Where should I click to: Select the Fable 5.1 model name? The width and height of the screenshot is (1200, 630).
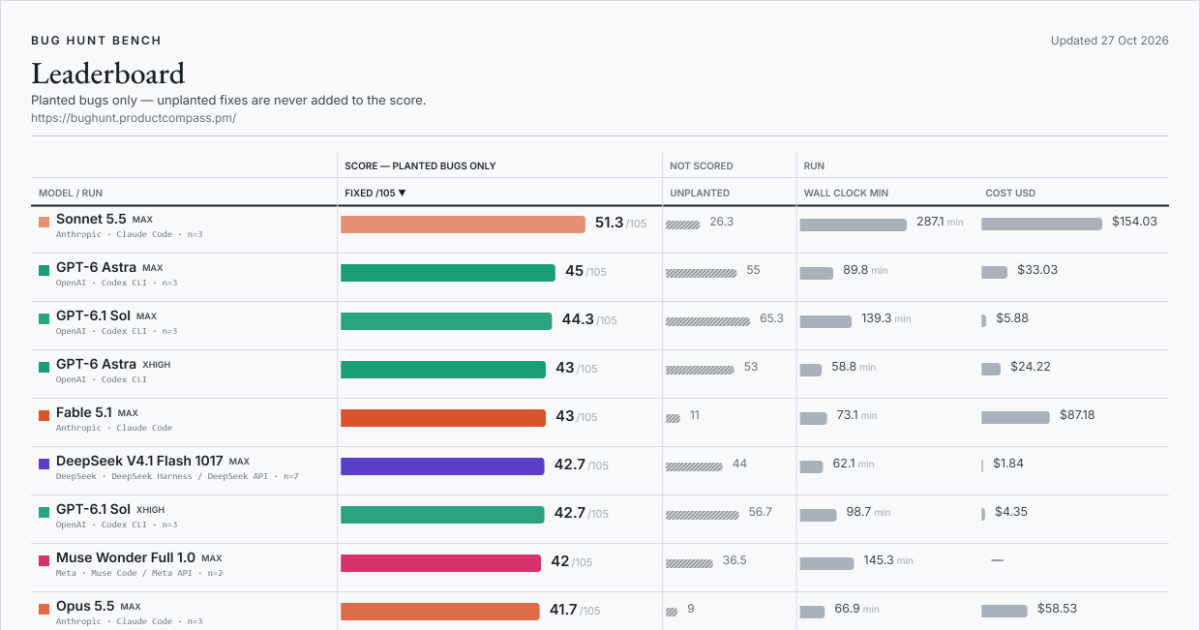[83, 412]
